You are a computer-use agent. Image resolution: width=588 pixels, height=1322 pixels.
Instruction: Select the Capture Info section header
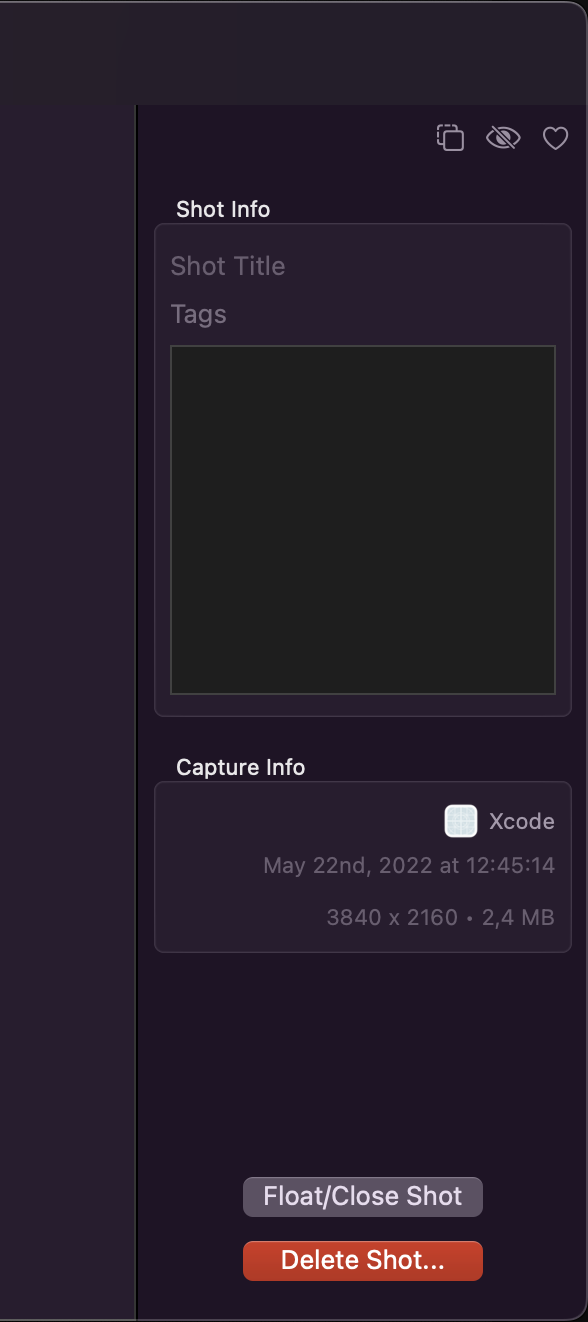coord(241,767)
